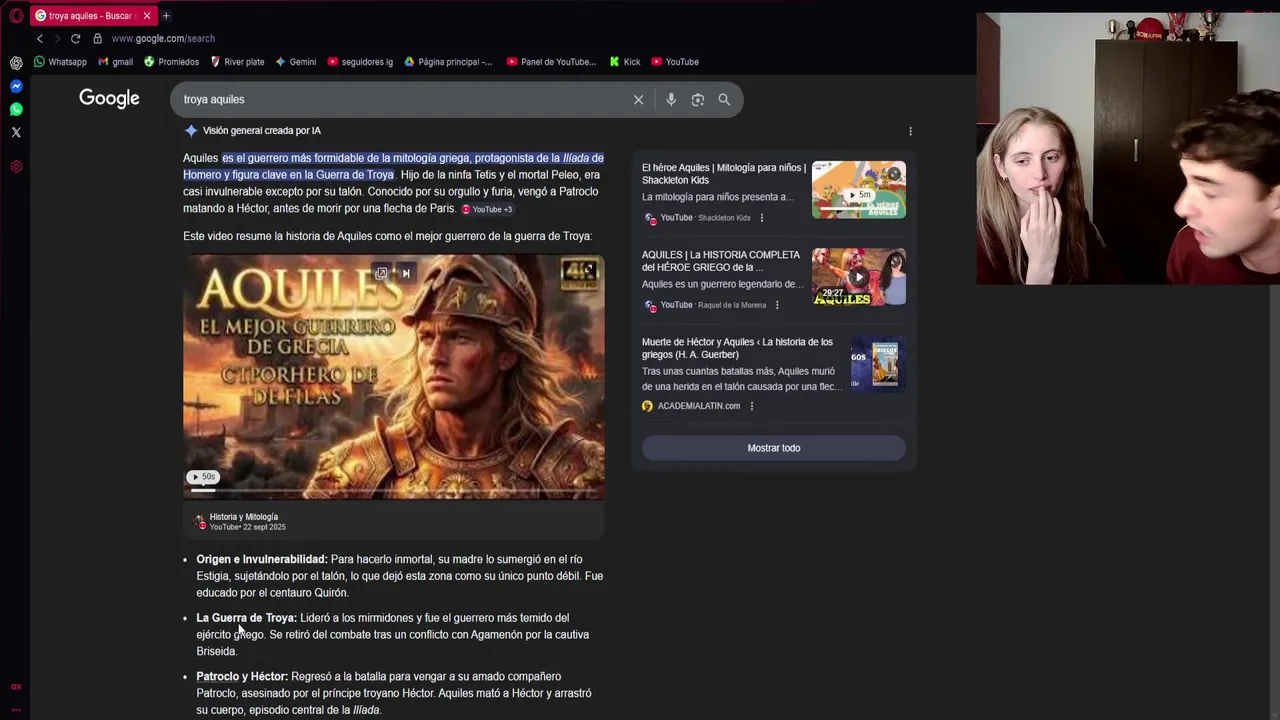
Task: Click the ACADEMIALATIN book cover thumbnail
Action: click(x=878, y=364)
